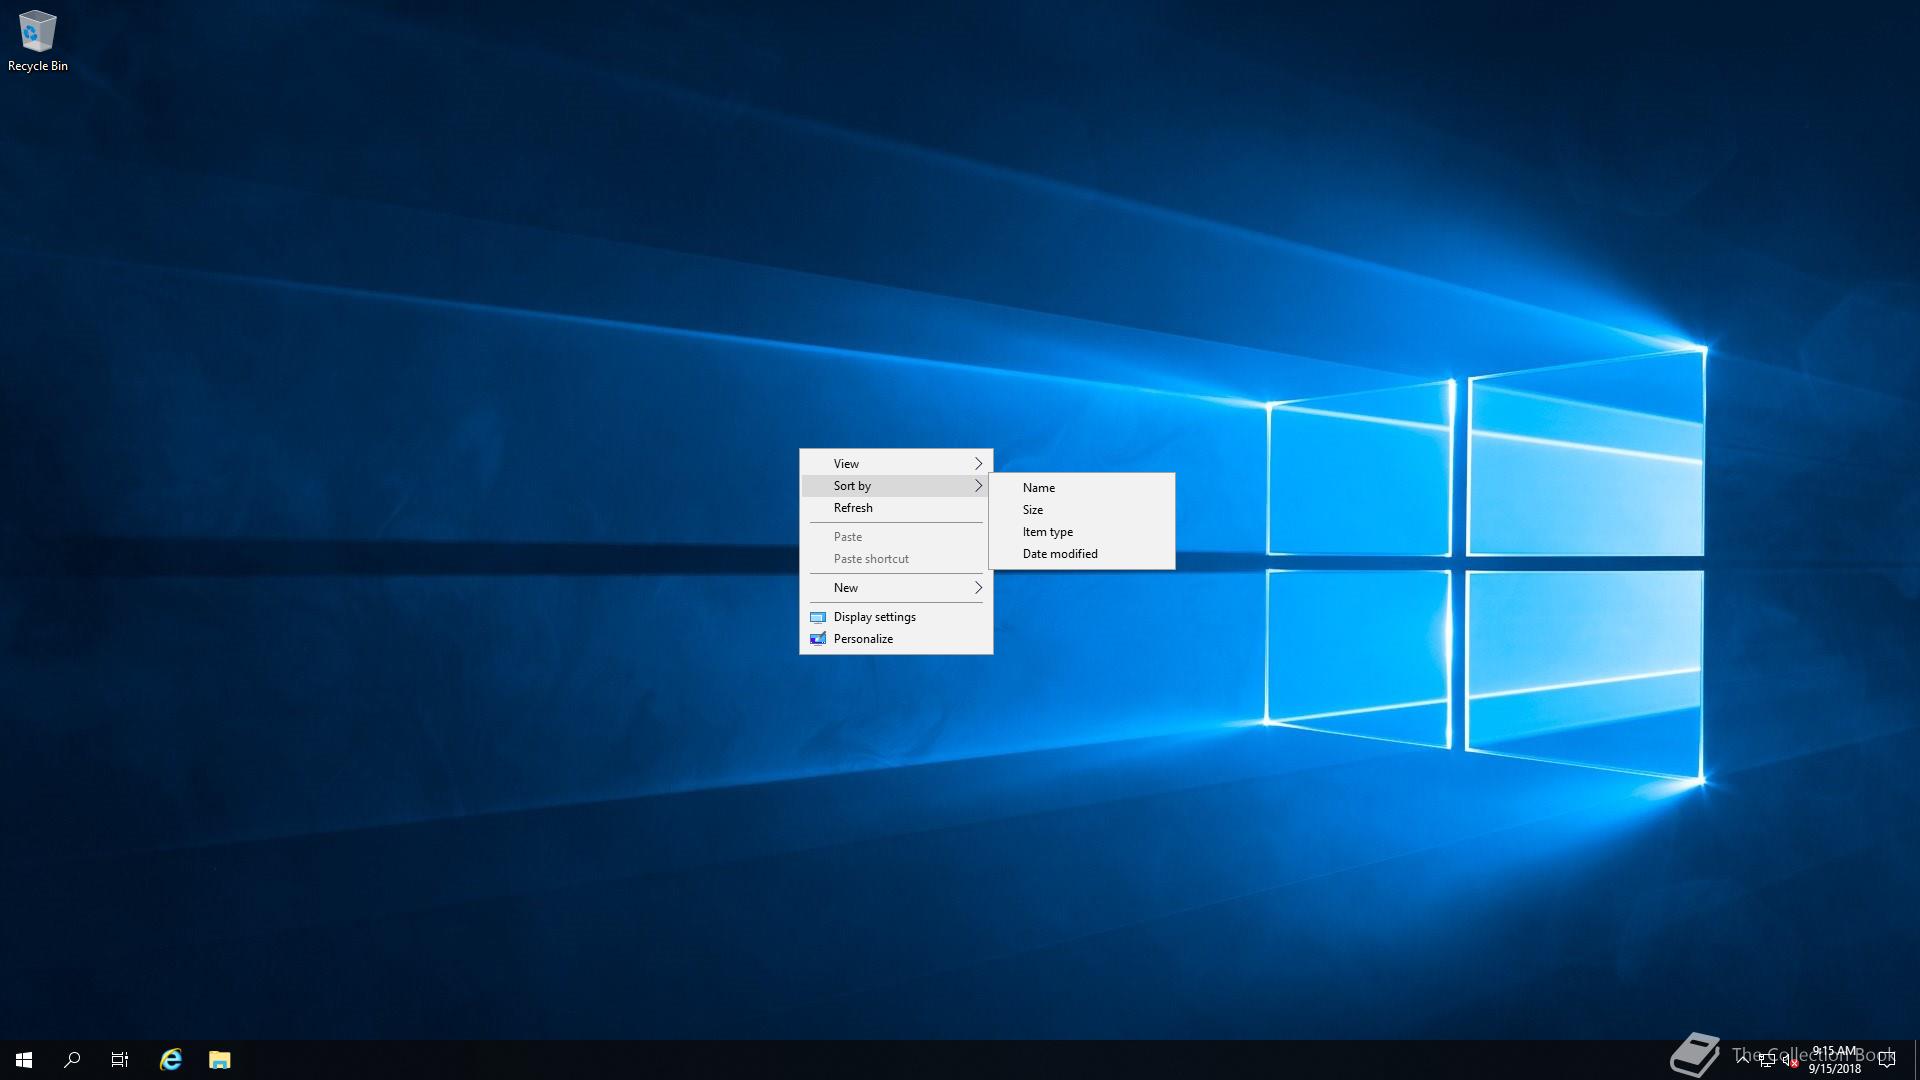This screenshot has width=1920, height=1080.
Task: Sort desktop items by Item type
Action: coord(1082,532)
